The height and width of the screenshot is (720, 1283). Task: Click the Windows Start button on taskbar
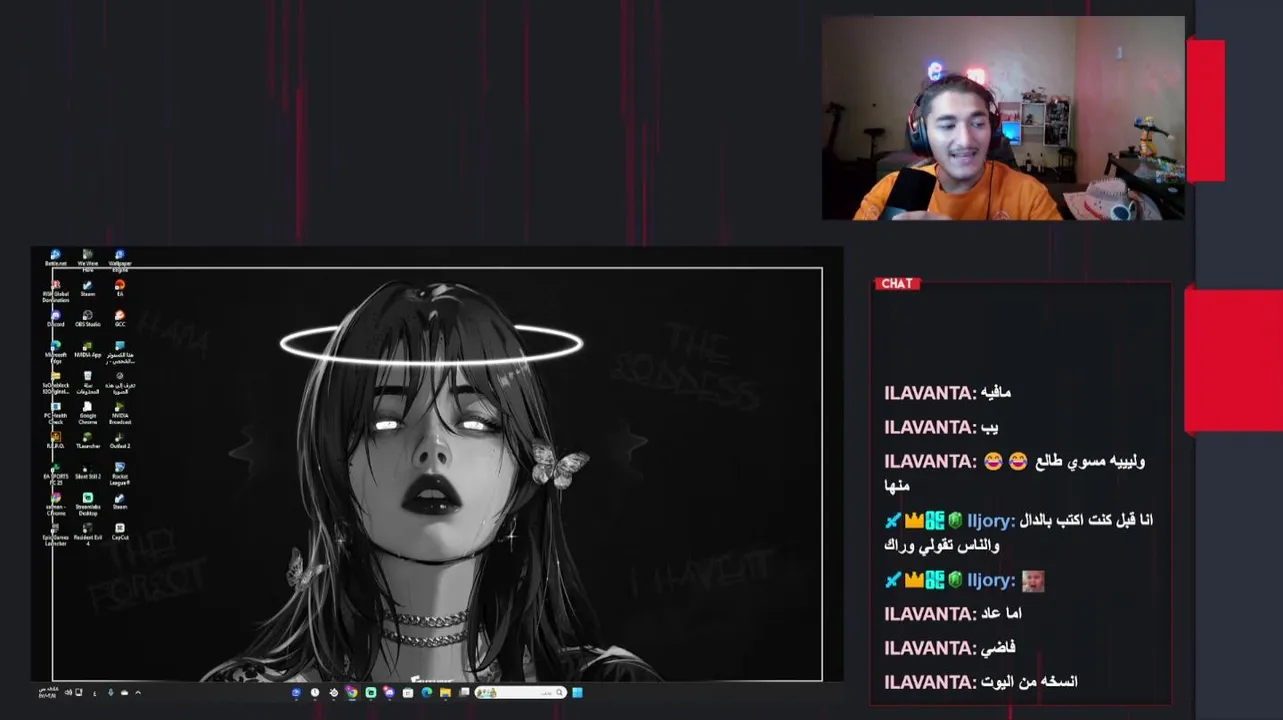(x=577, y=692)
